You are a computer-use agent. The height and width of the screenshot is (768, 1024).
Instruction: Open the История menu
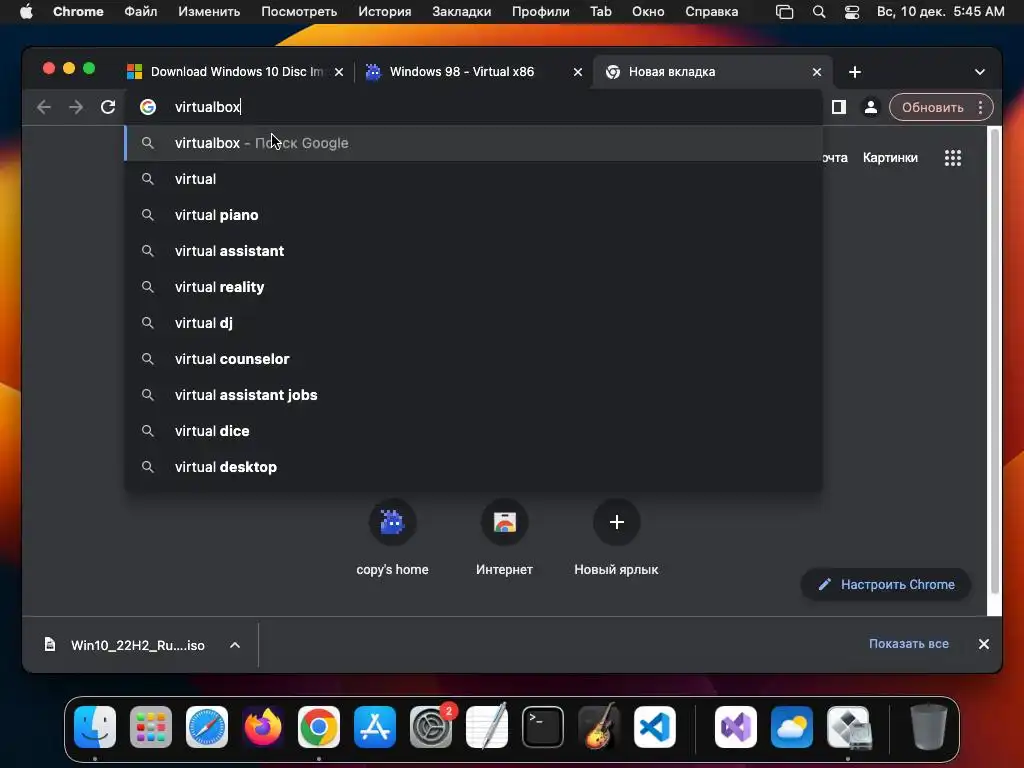(x=385, y=12)
